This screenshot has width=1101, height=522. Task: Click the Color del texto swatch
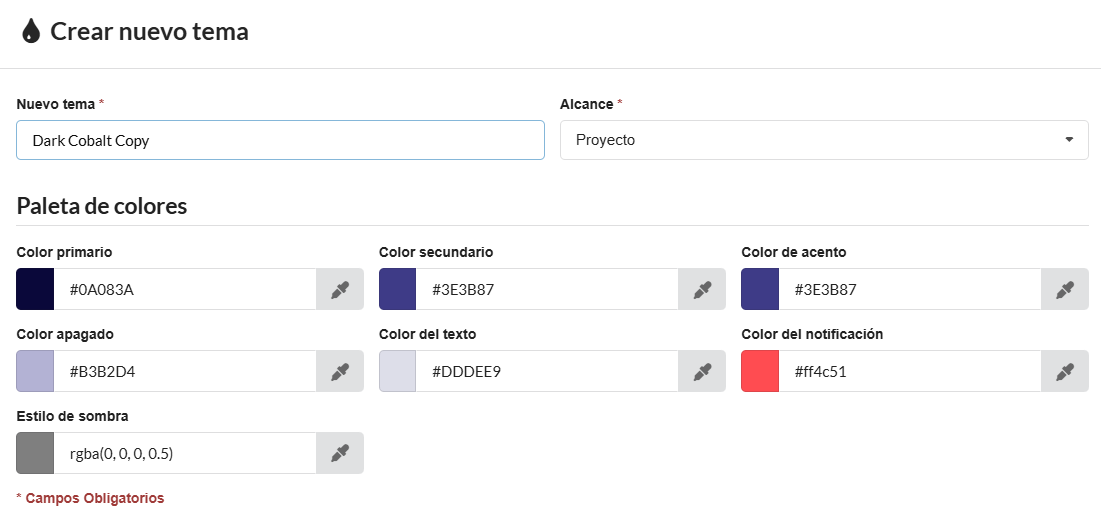point(397,371)
